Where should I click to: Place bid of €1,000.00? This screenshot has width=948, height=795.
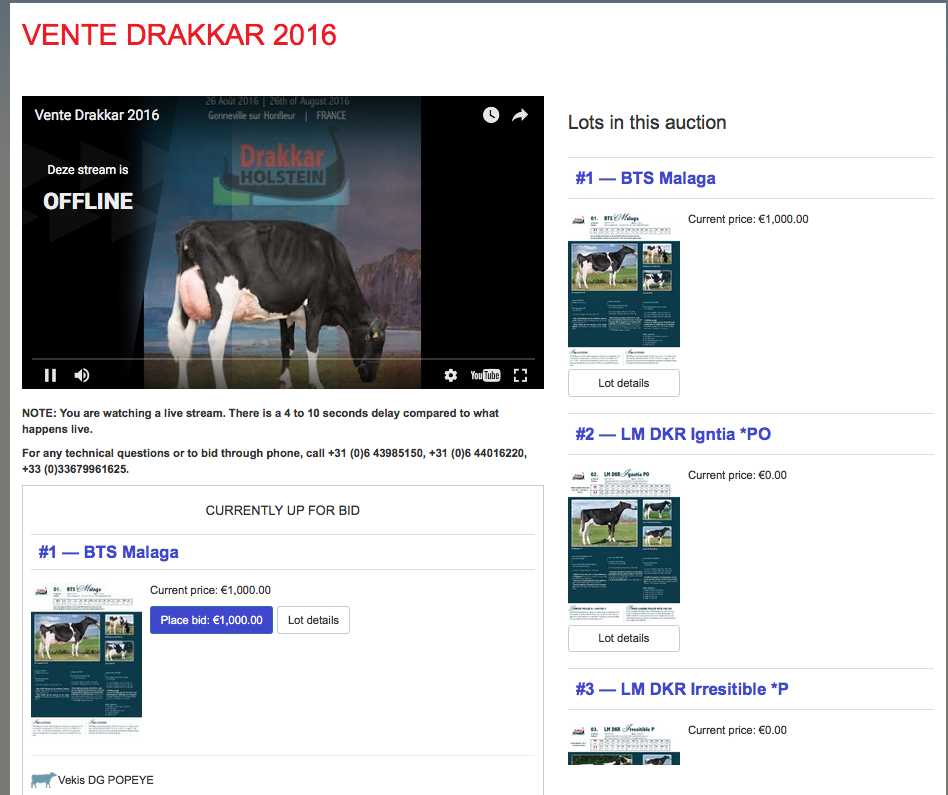pos(211,620)
